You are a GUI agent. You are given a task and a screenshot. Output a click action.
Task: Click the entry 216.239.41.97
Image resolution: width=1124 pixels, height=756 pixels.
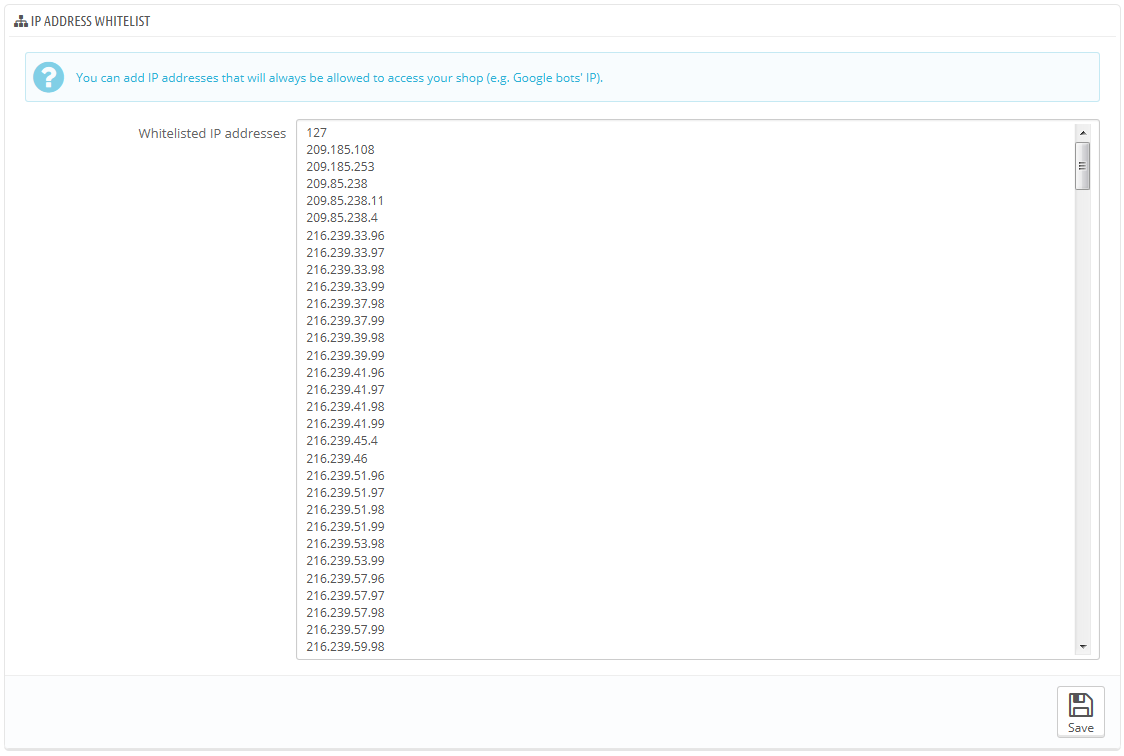click(x=346, y=390)
